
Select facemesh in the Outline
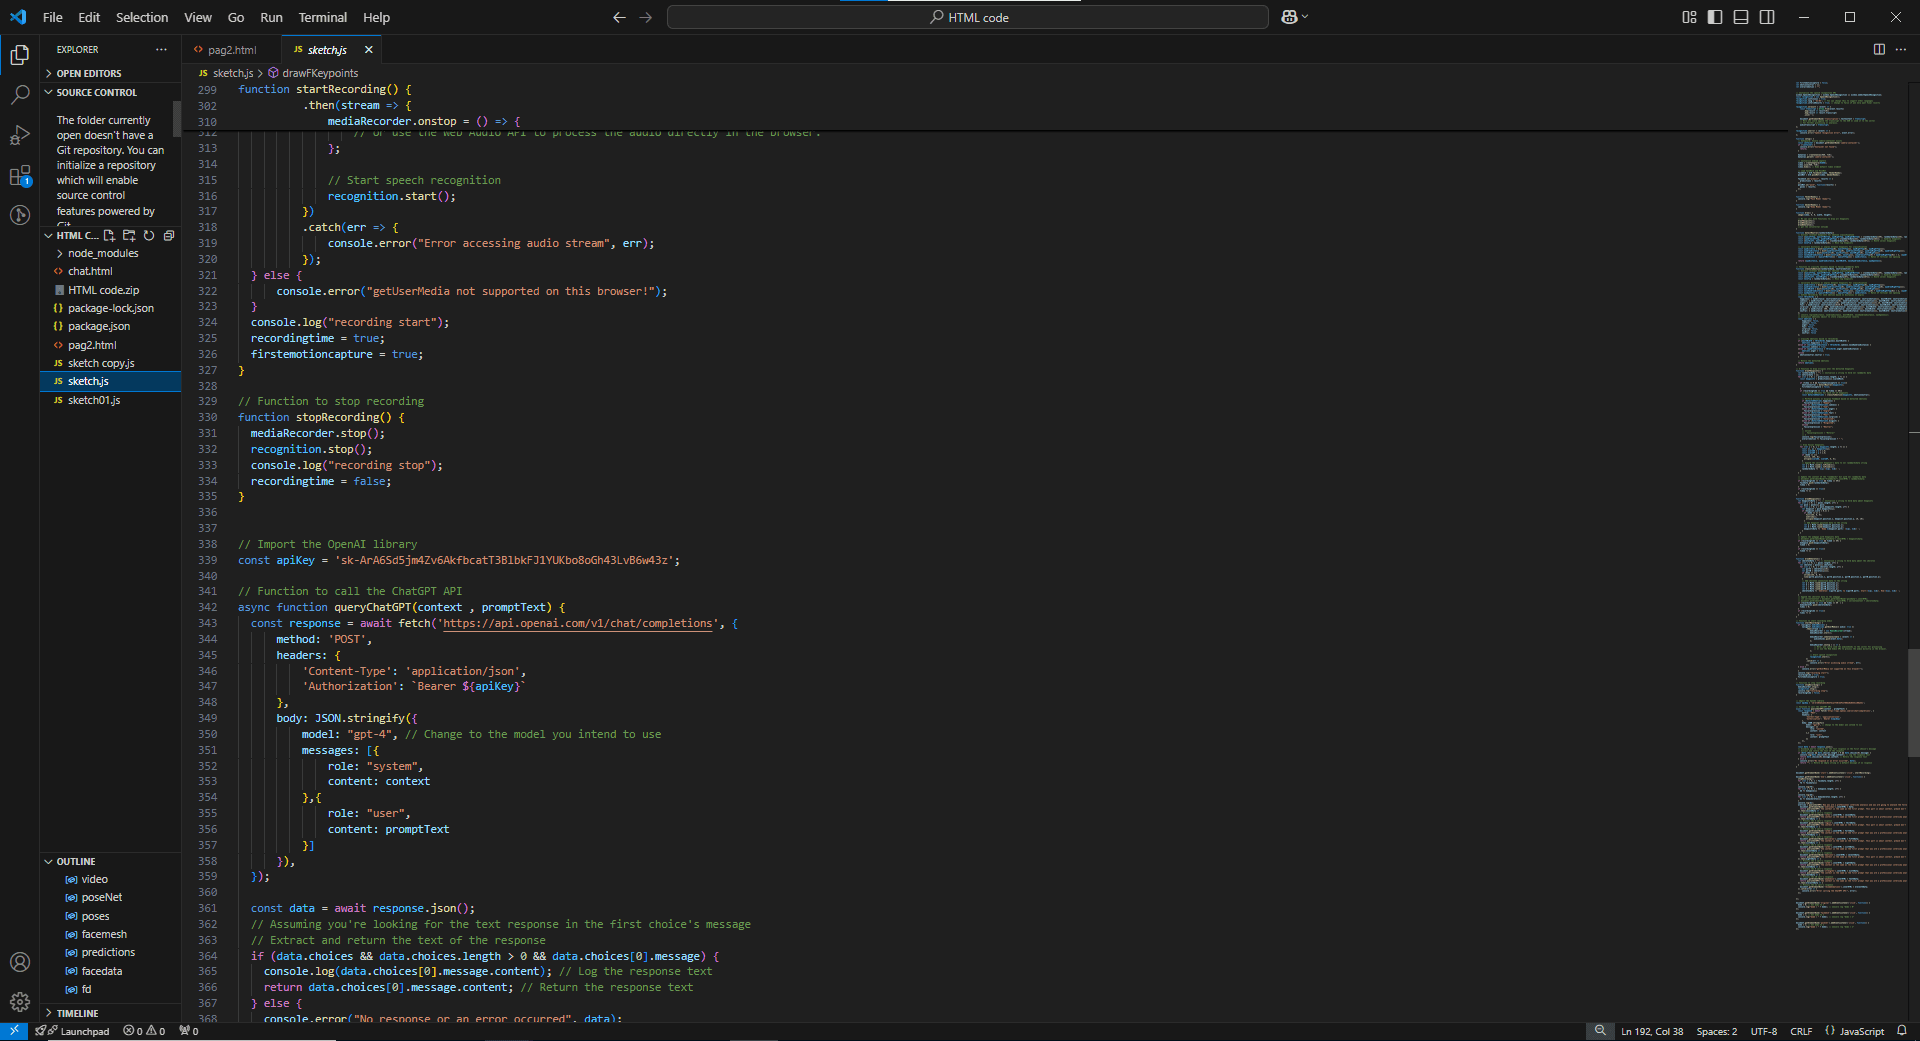(103, 934)
